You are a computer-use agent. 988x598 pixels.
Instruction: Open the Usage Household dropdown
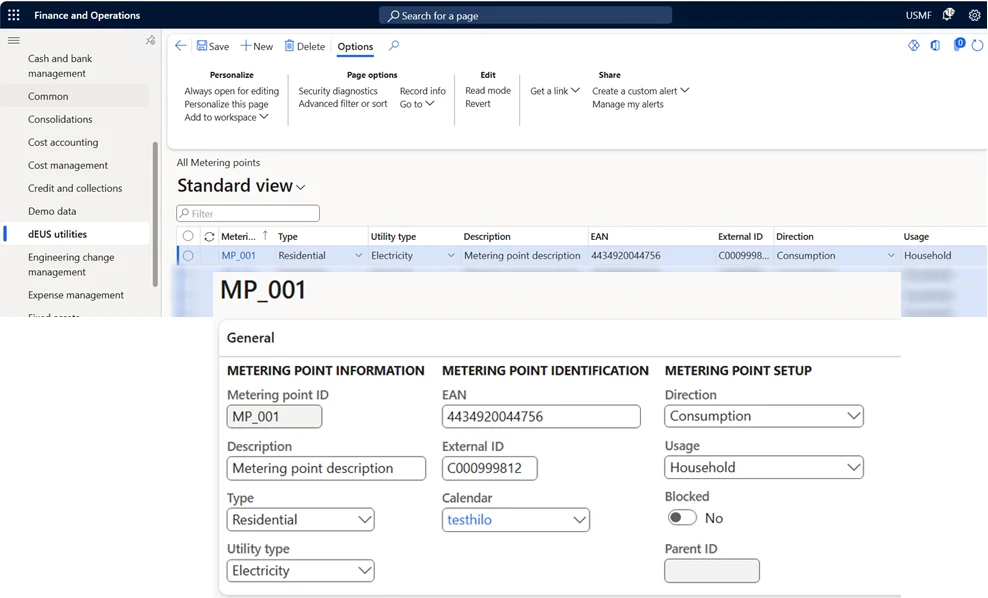coord(764,468)
